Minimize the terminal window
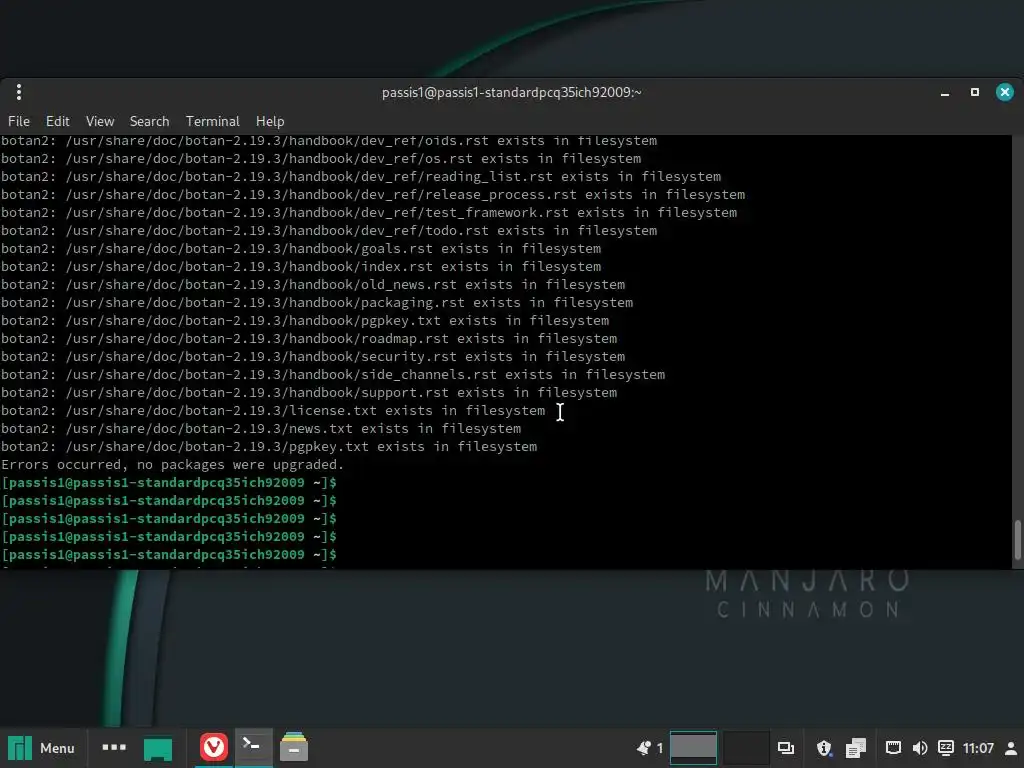This screenshot has height=768, width=1024. click(944, 93)
